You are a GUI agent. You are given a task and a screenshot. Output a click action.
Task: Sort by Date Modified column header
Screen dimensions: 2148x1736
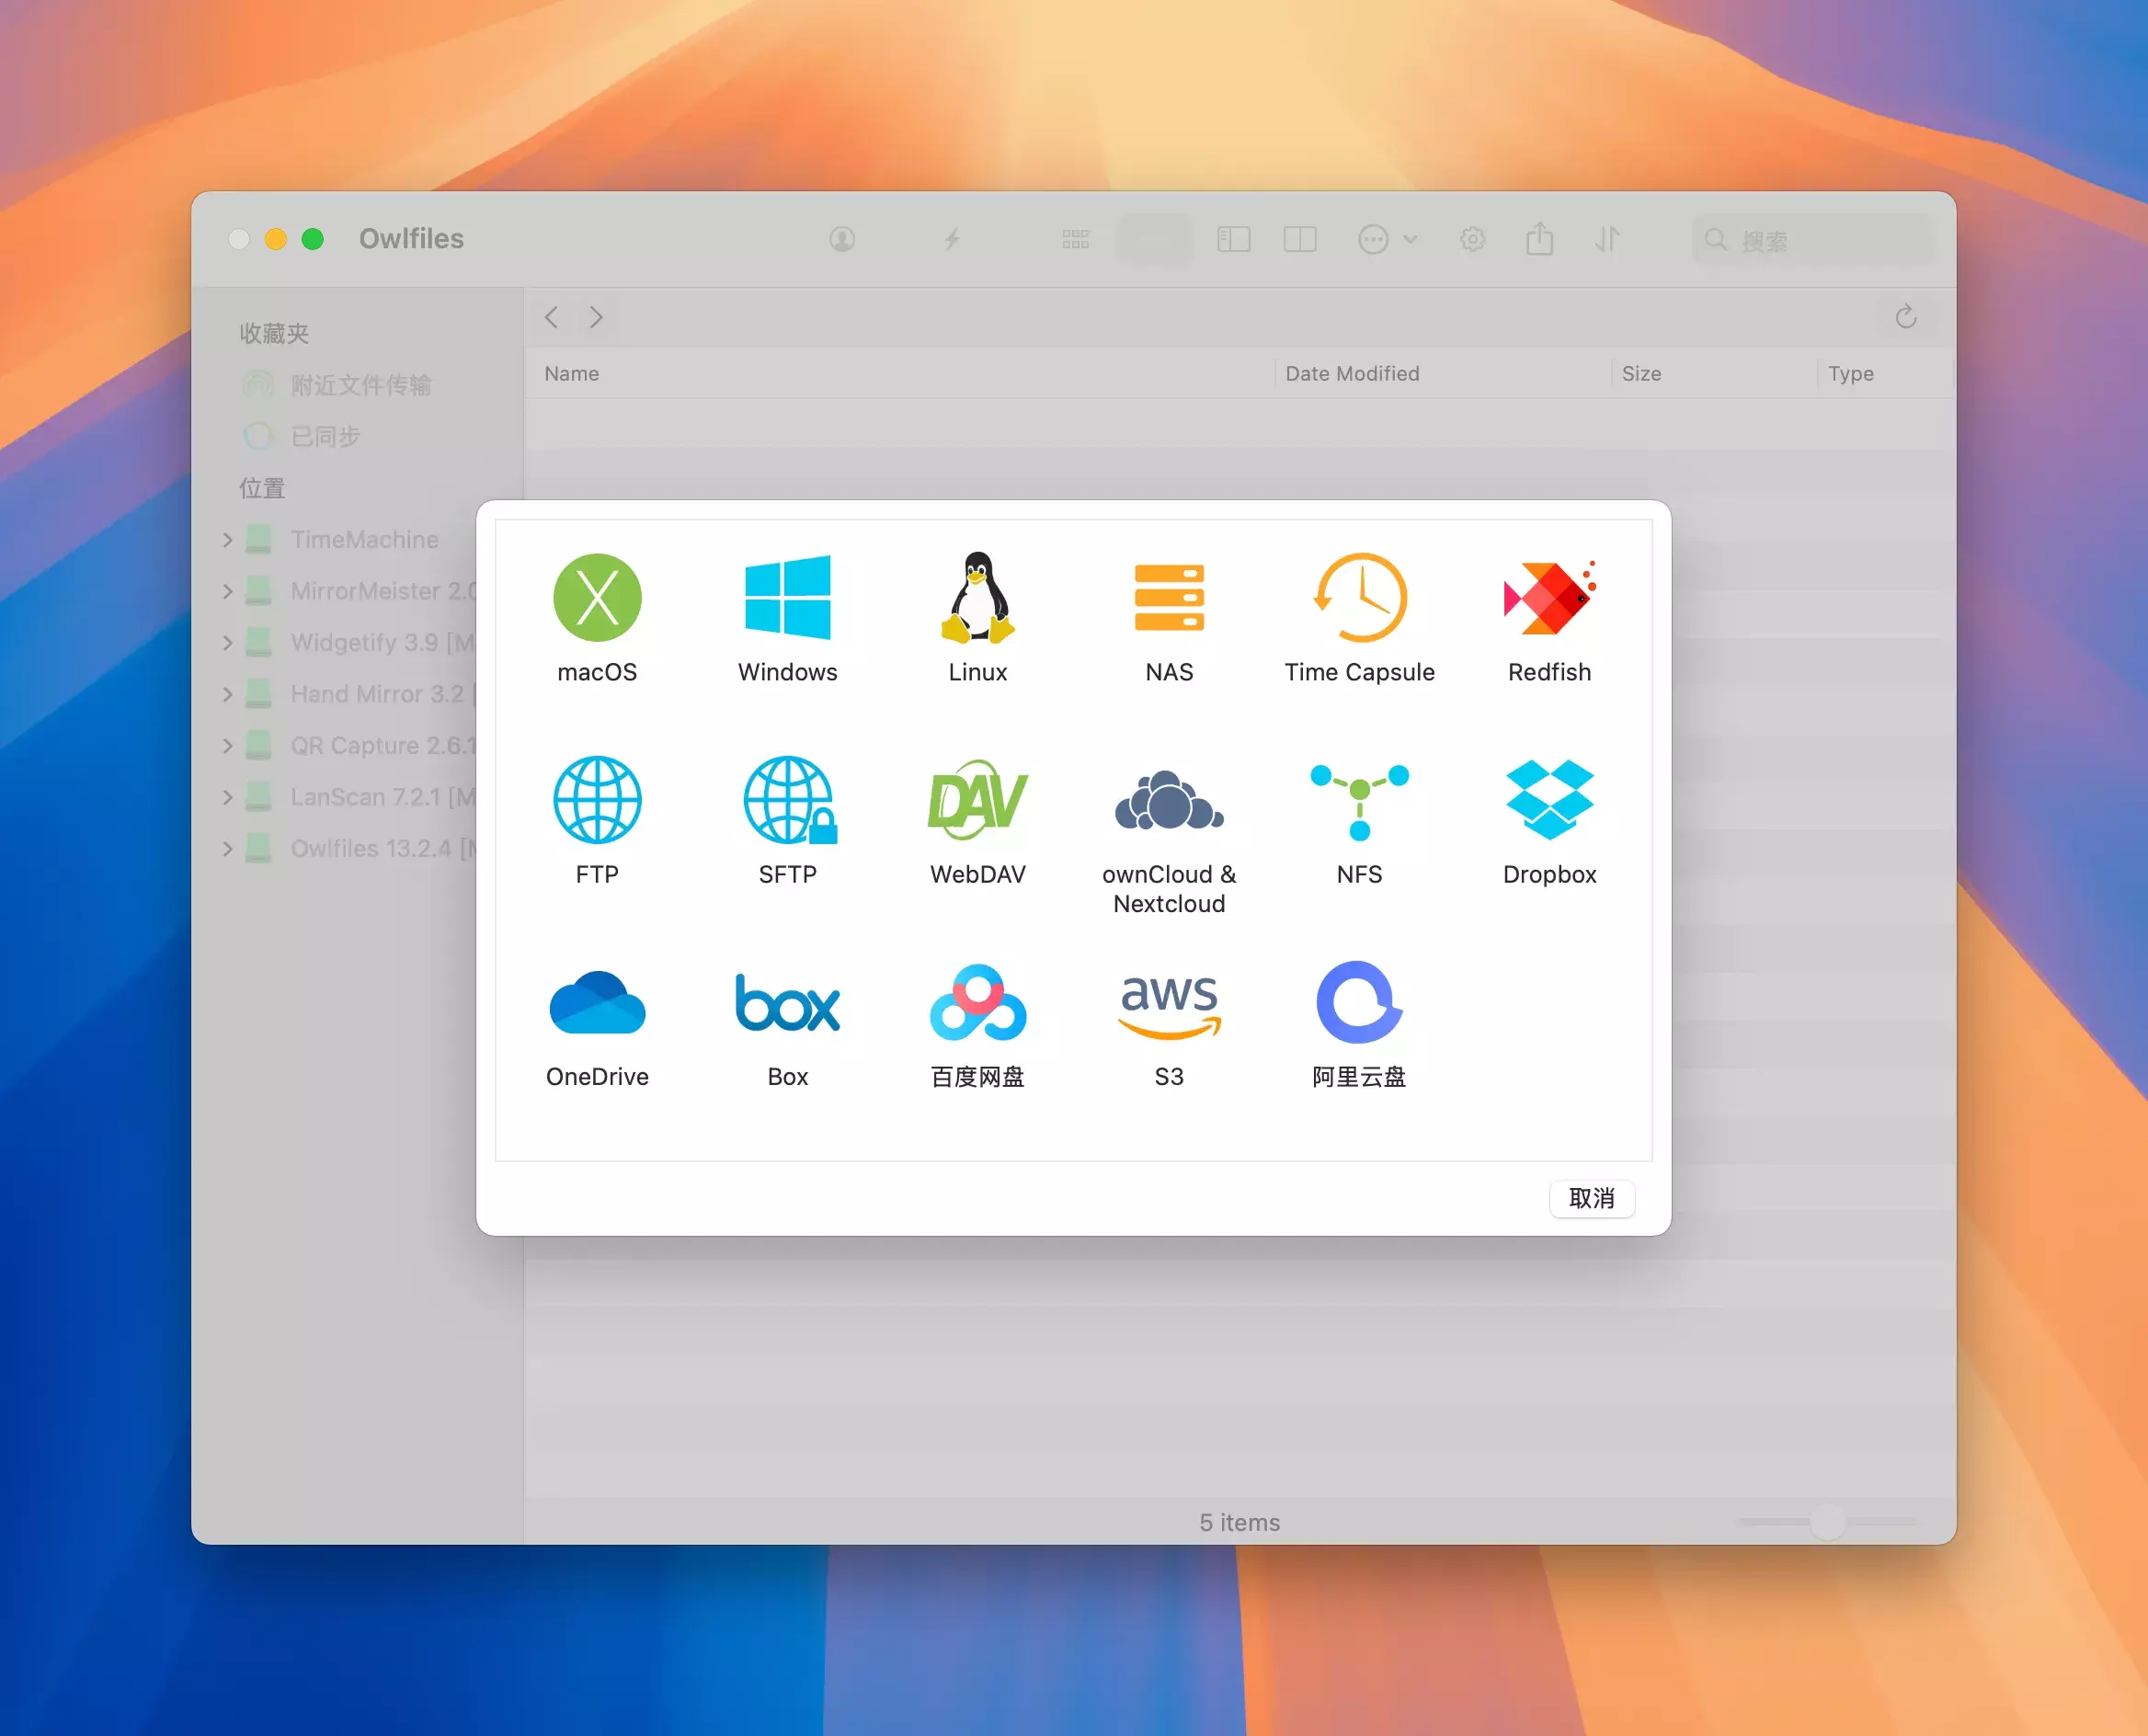1352,373
